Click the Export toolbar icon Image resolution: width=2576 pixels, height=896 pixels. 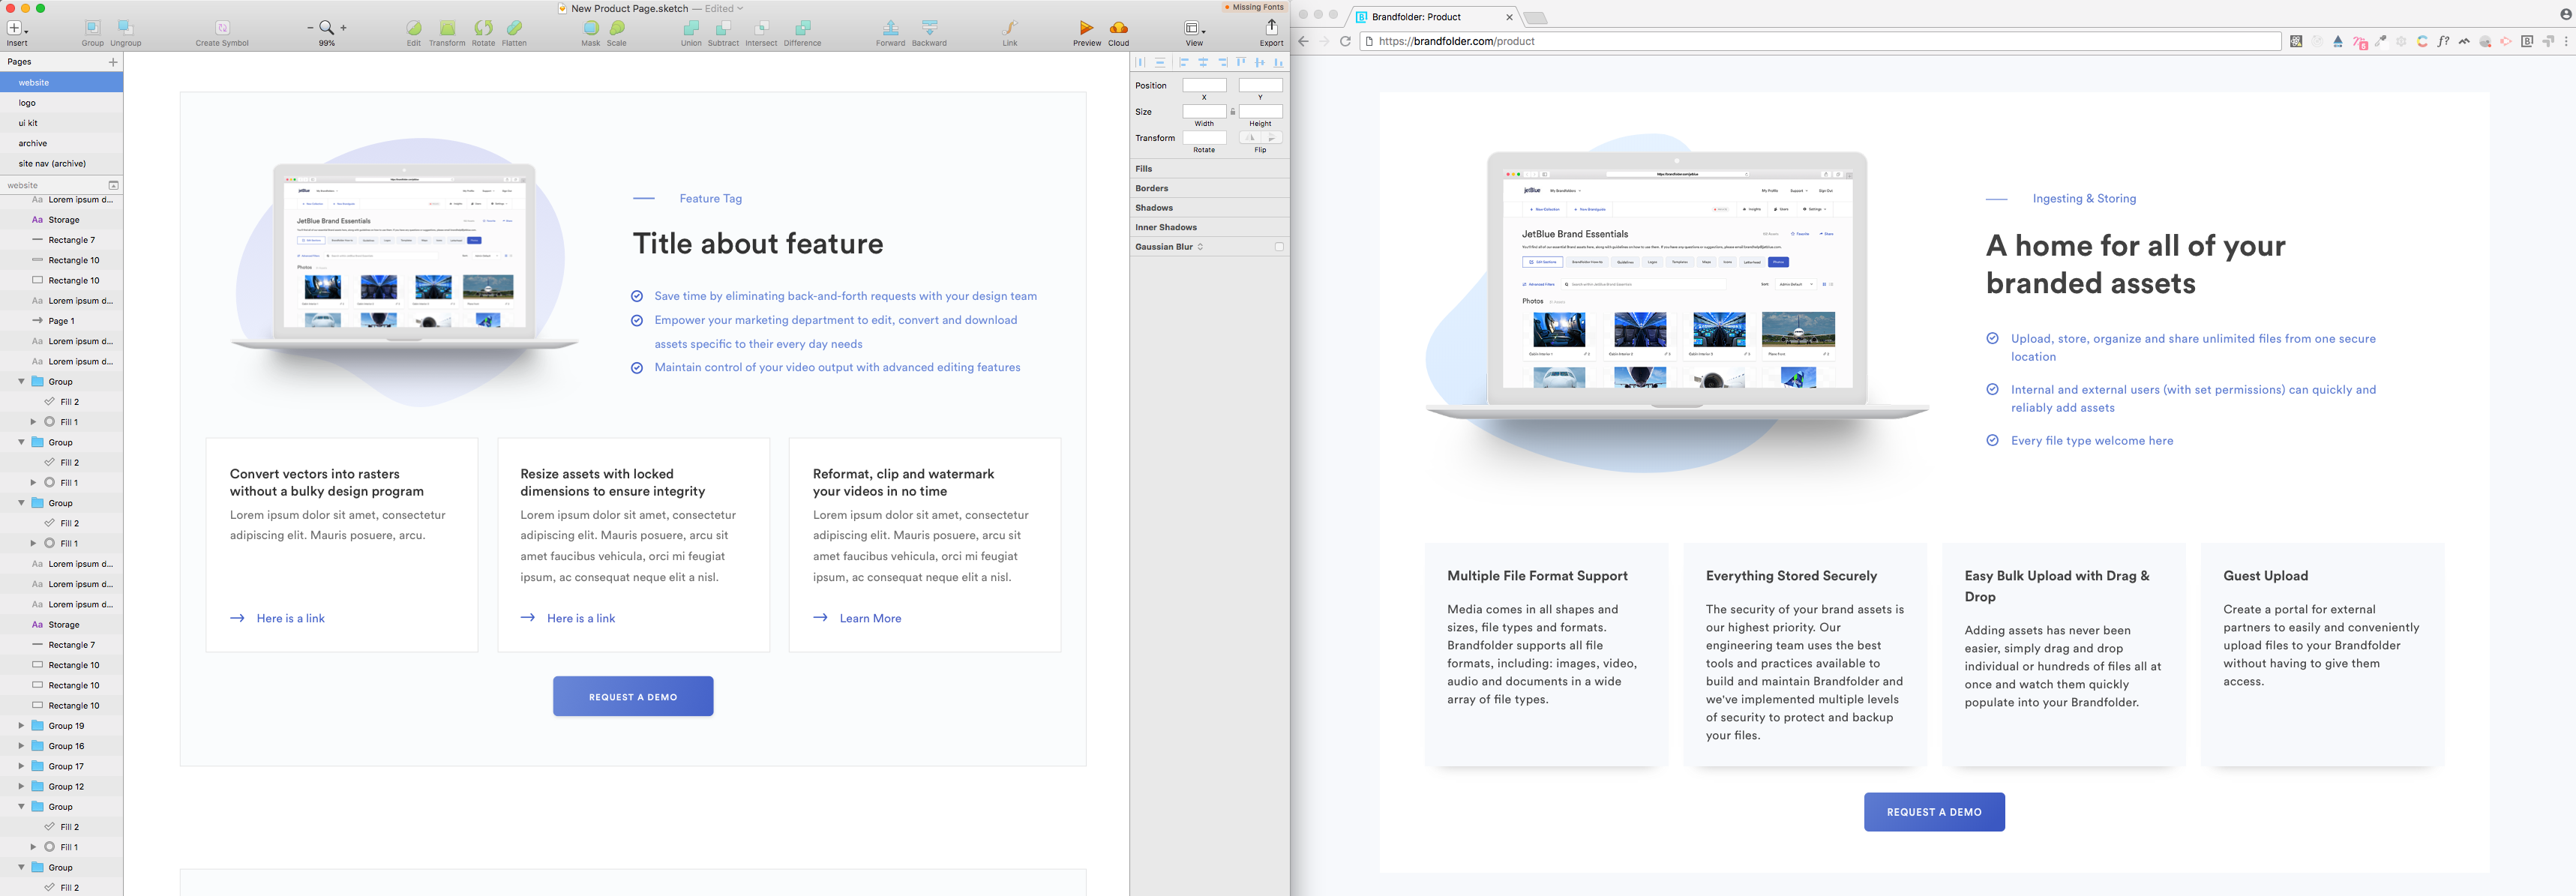1271,27
